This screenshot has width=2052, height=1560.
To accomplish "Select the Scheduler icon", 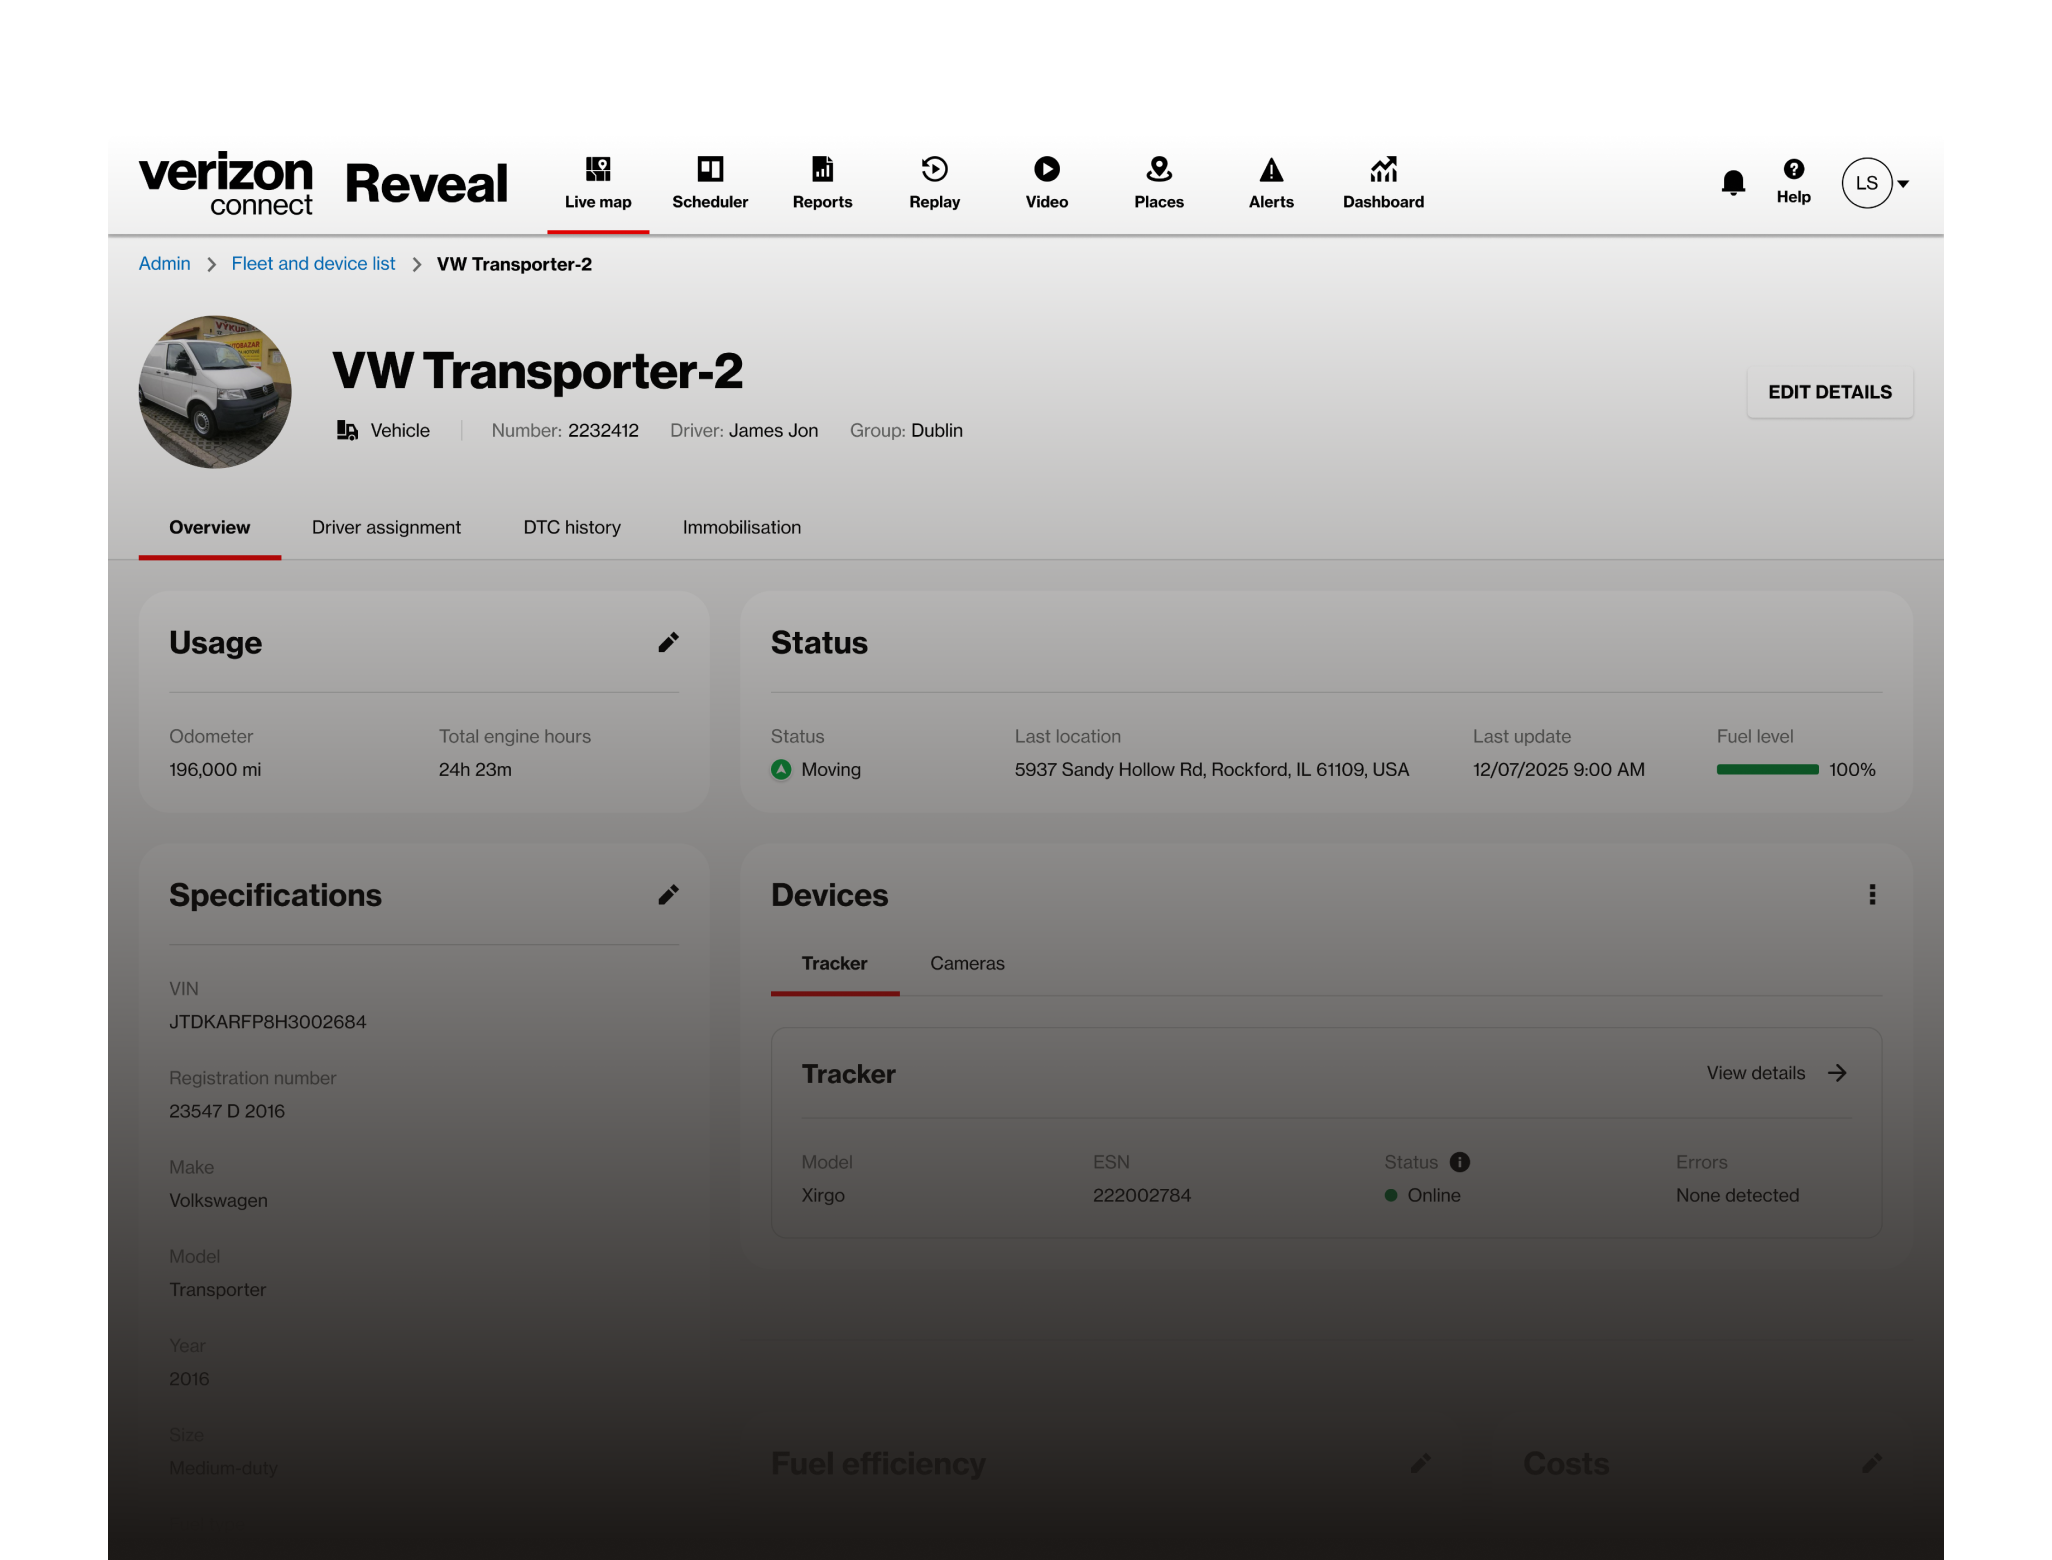I will click(710, 183).
